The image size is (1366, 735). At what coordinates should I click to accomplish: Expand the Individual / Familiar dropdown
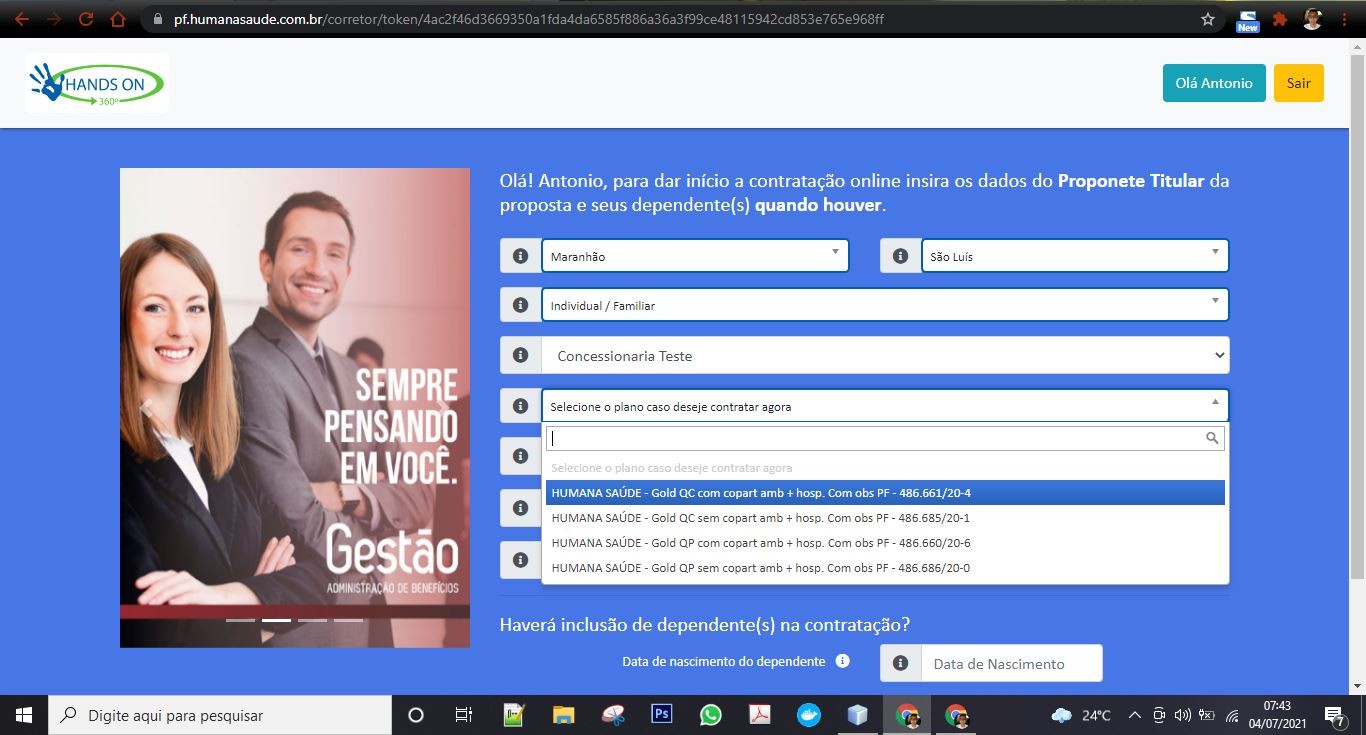pyautogui.click(x=884, y=305)
